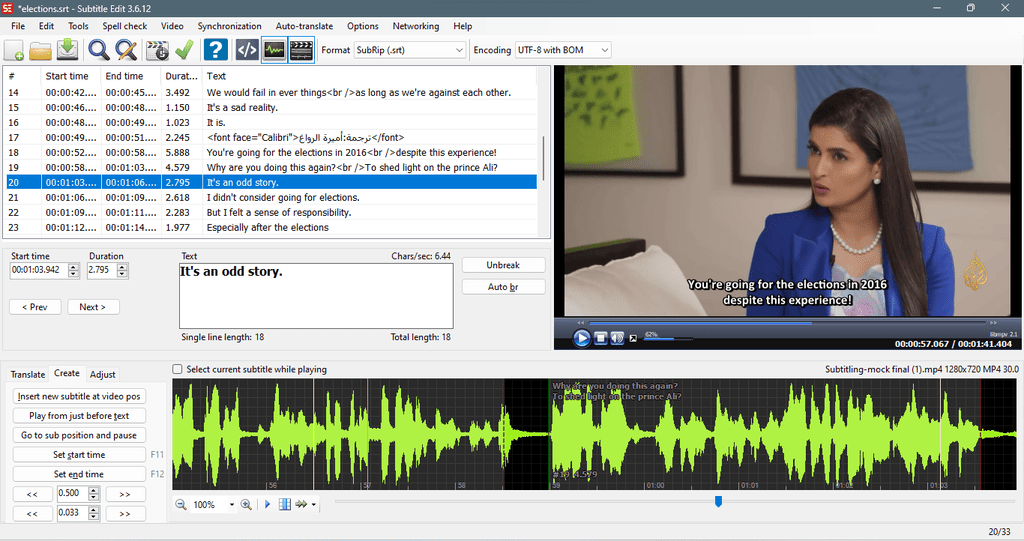
Task: Click the video position progress bar
Action: (787, 323)
